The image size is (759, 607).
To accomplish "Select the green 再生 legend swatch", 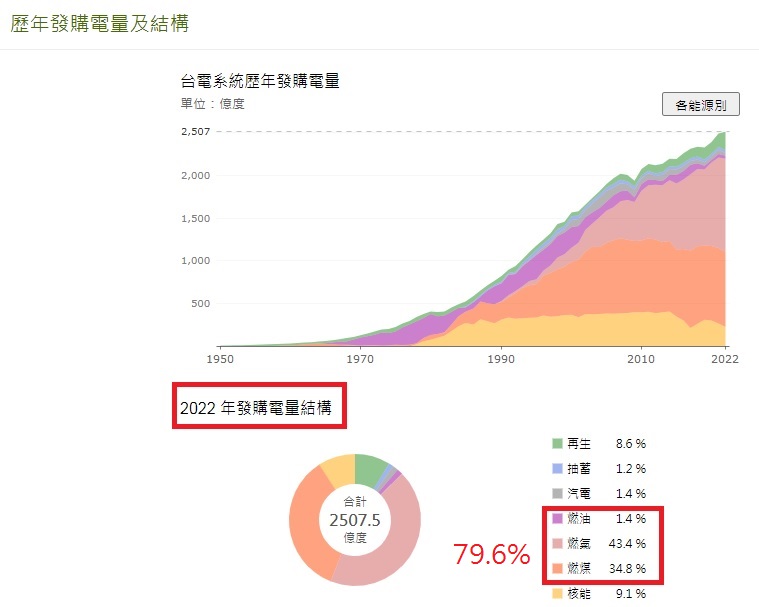I will coord(557,443).
